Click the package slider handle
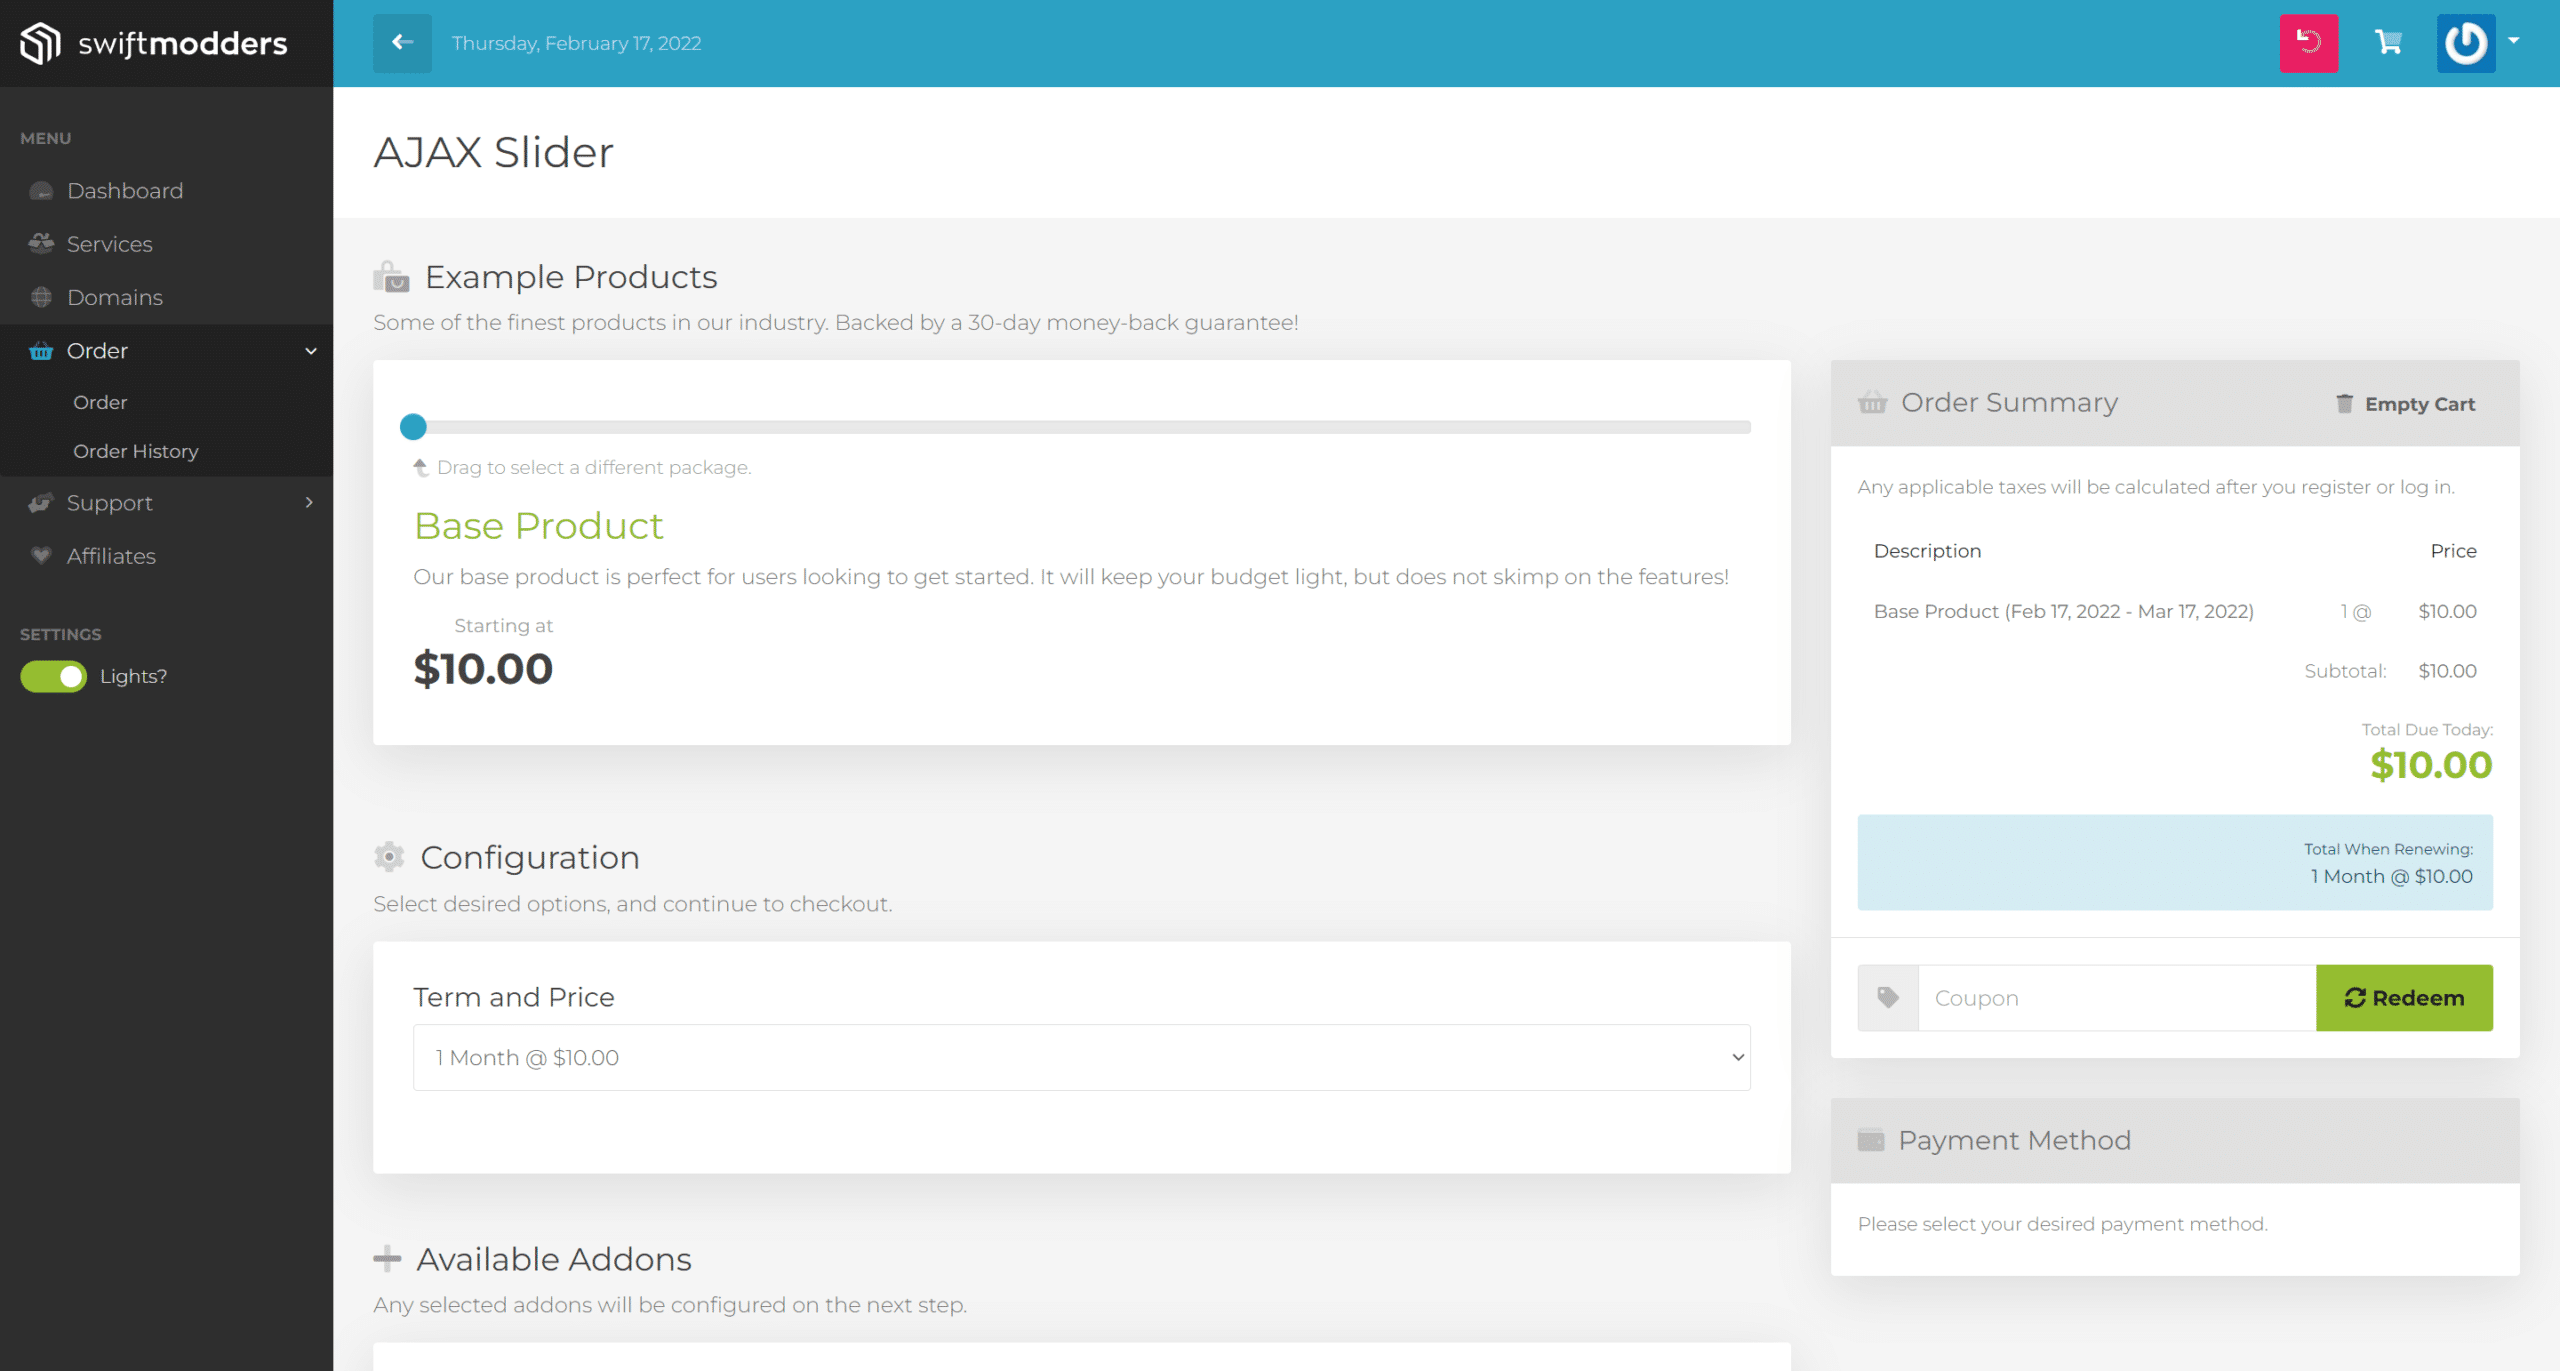The width and height of the screenshot is (2560, 1371). coord(413,427)
